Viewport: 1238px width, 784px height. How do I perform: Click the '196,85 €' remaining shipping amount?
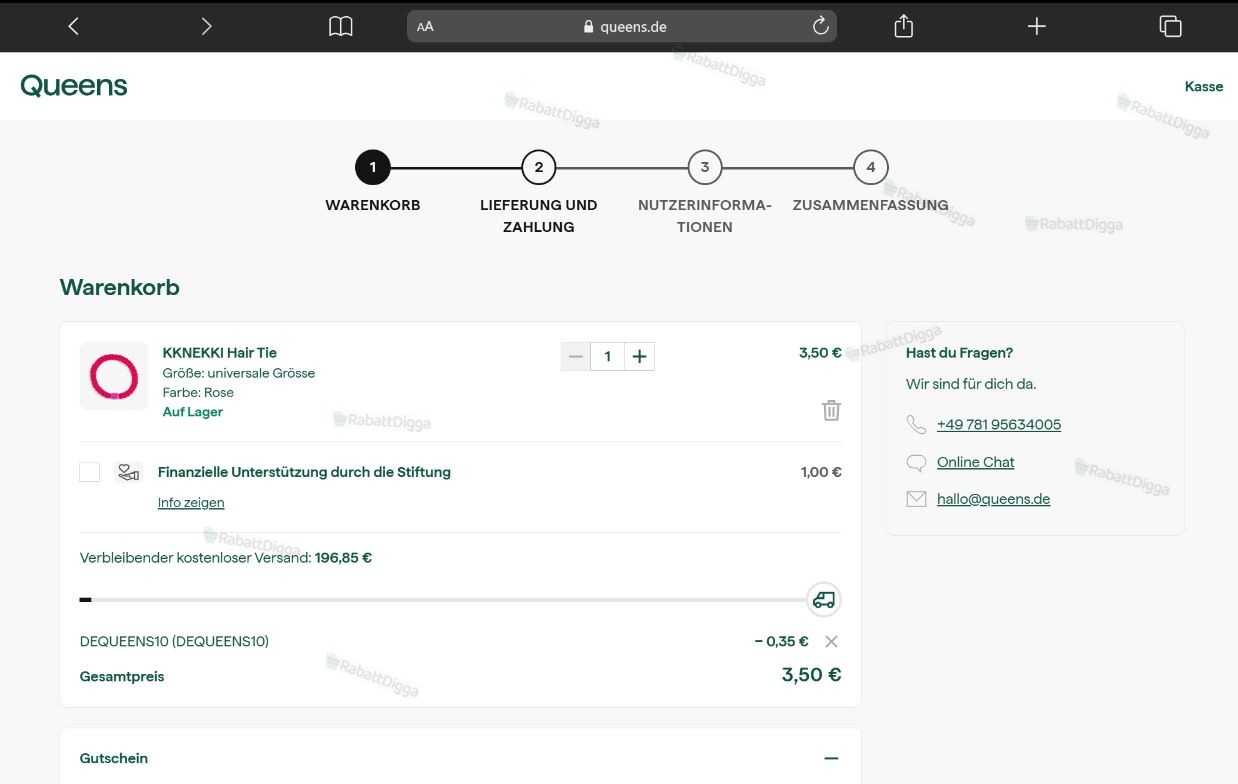click(x=343, y=558)
